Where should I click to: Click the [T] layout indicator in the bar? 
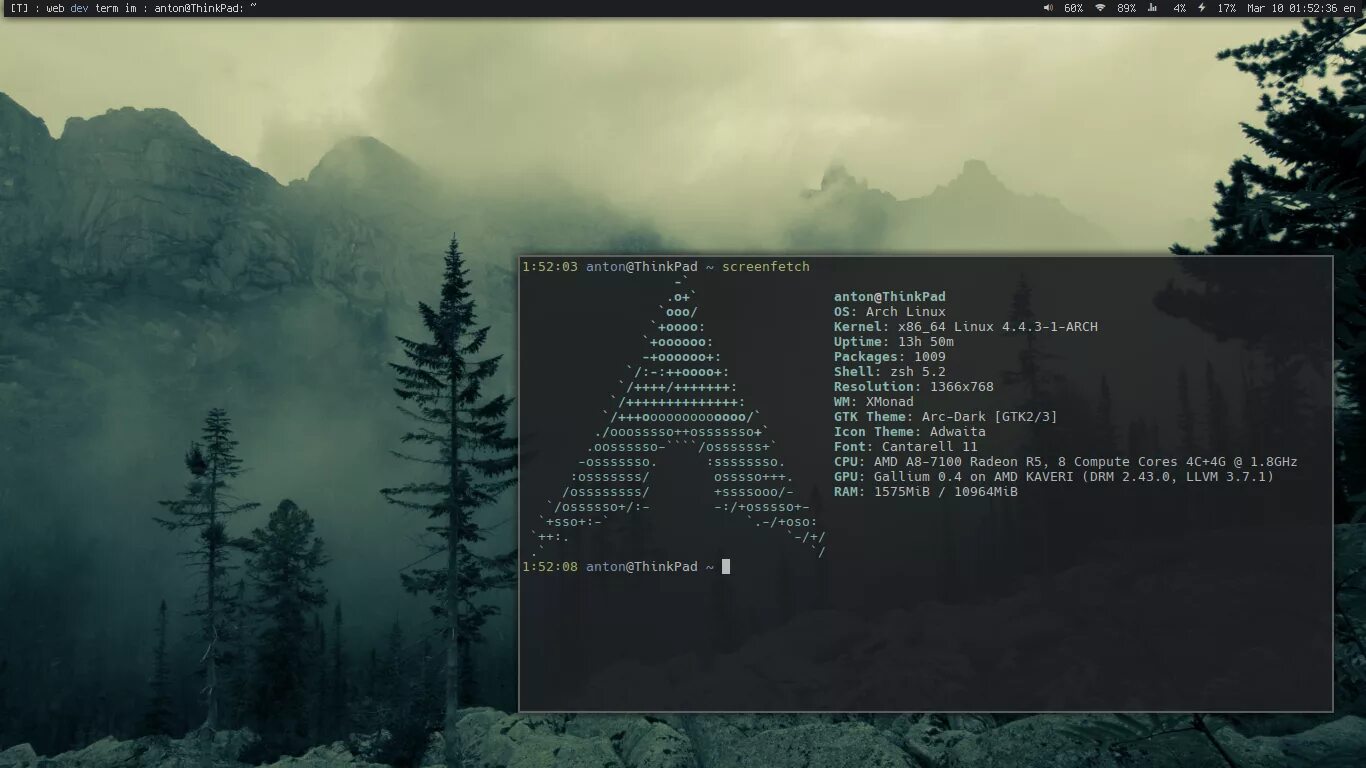pos(20,7)
